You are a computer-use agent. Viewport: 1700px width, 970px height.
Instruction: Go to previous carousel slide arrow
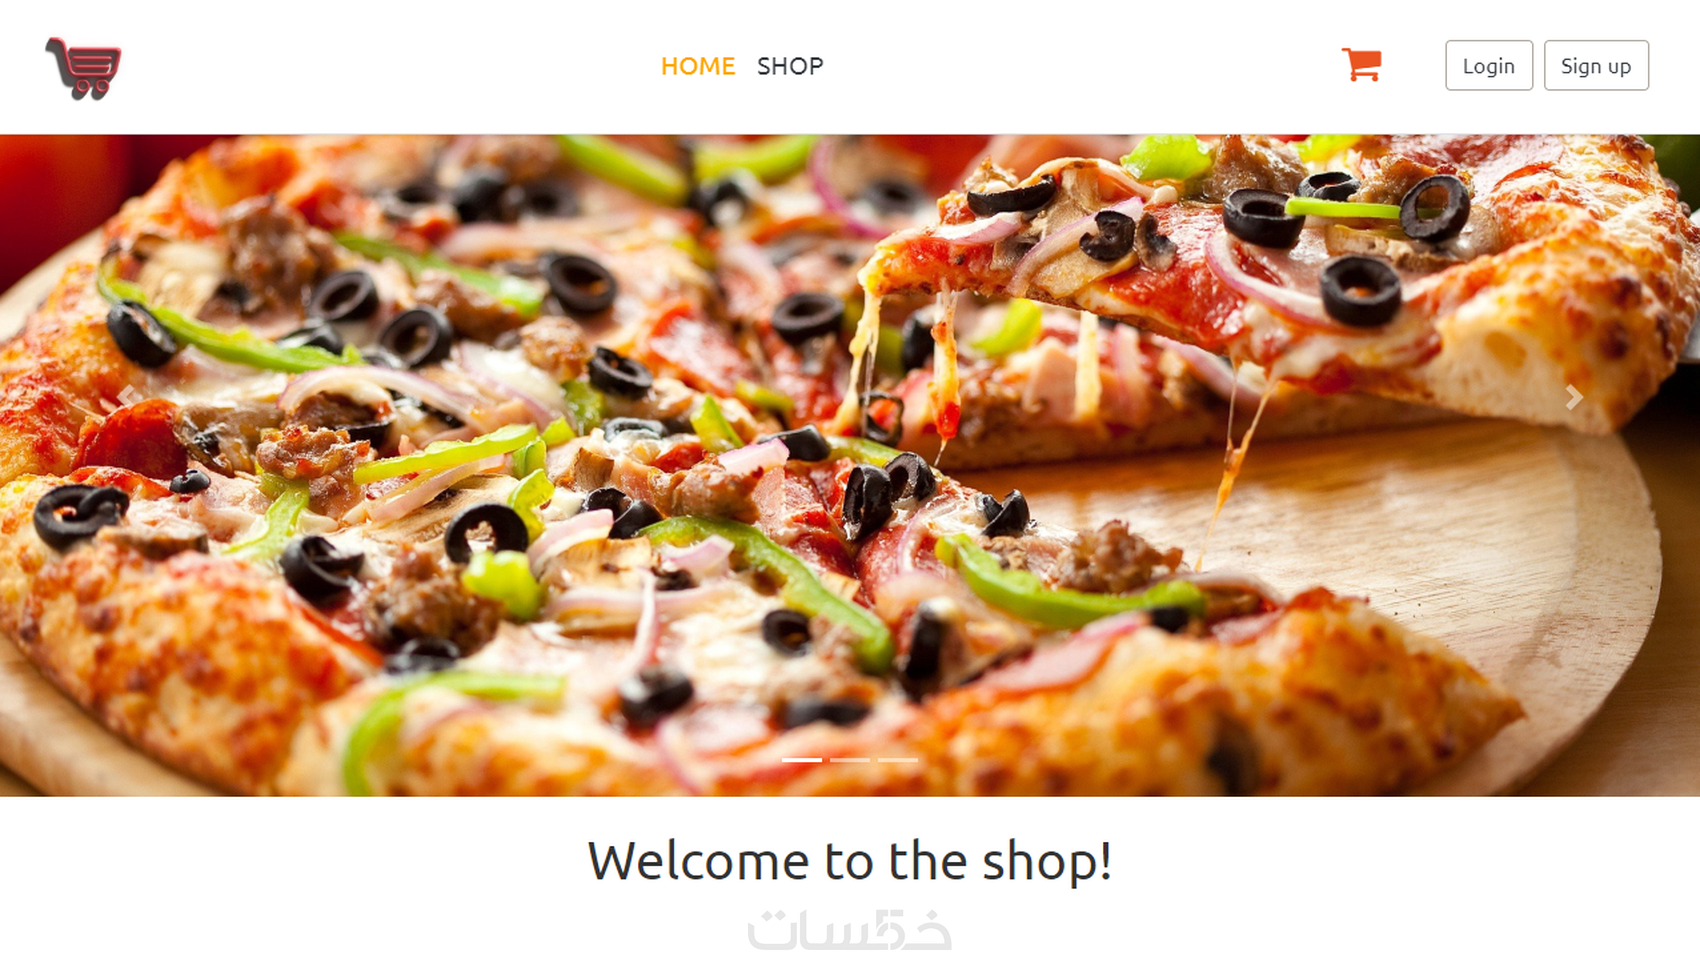pos(126,396)
